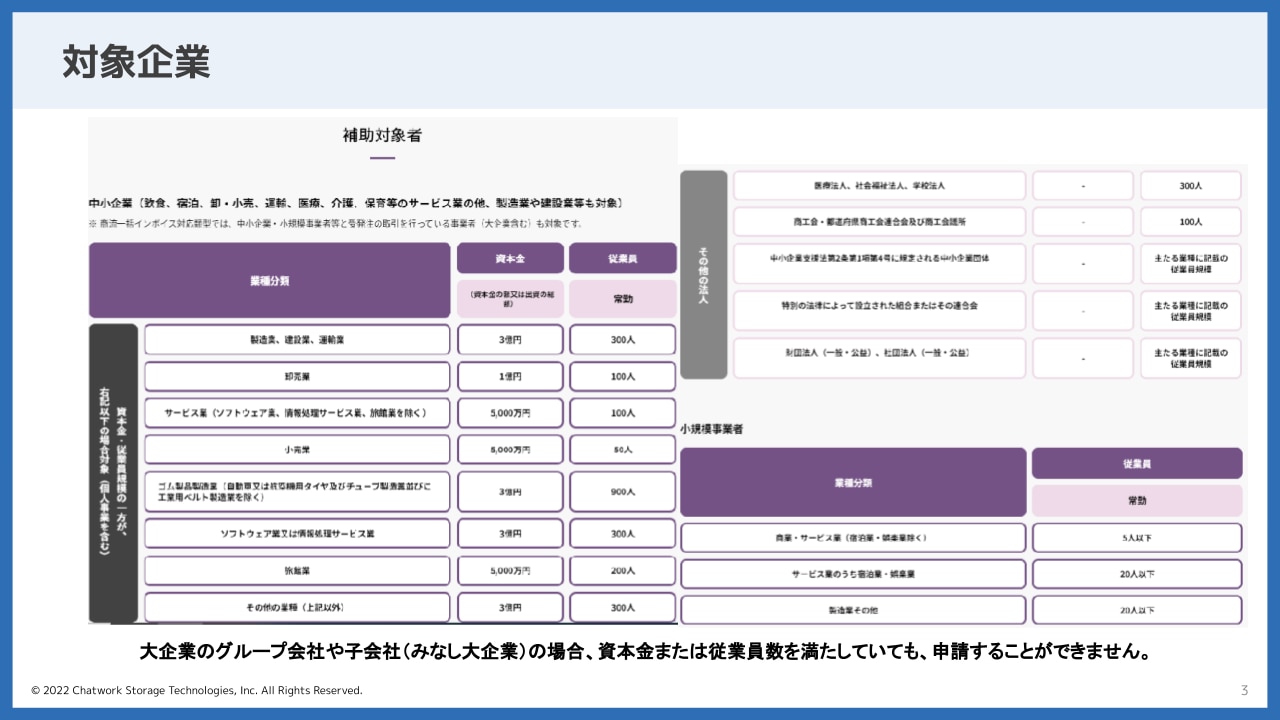This screenshot has width=1280, height=720.
Task: Click the bottom note about 大企業のグループ会社や子会社
Action: [646, 652]
